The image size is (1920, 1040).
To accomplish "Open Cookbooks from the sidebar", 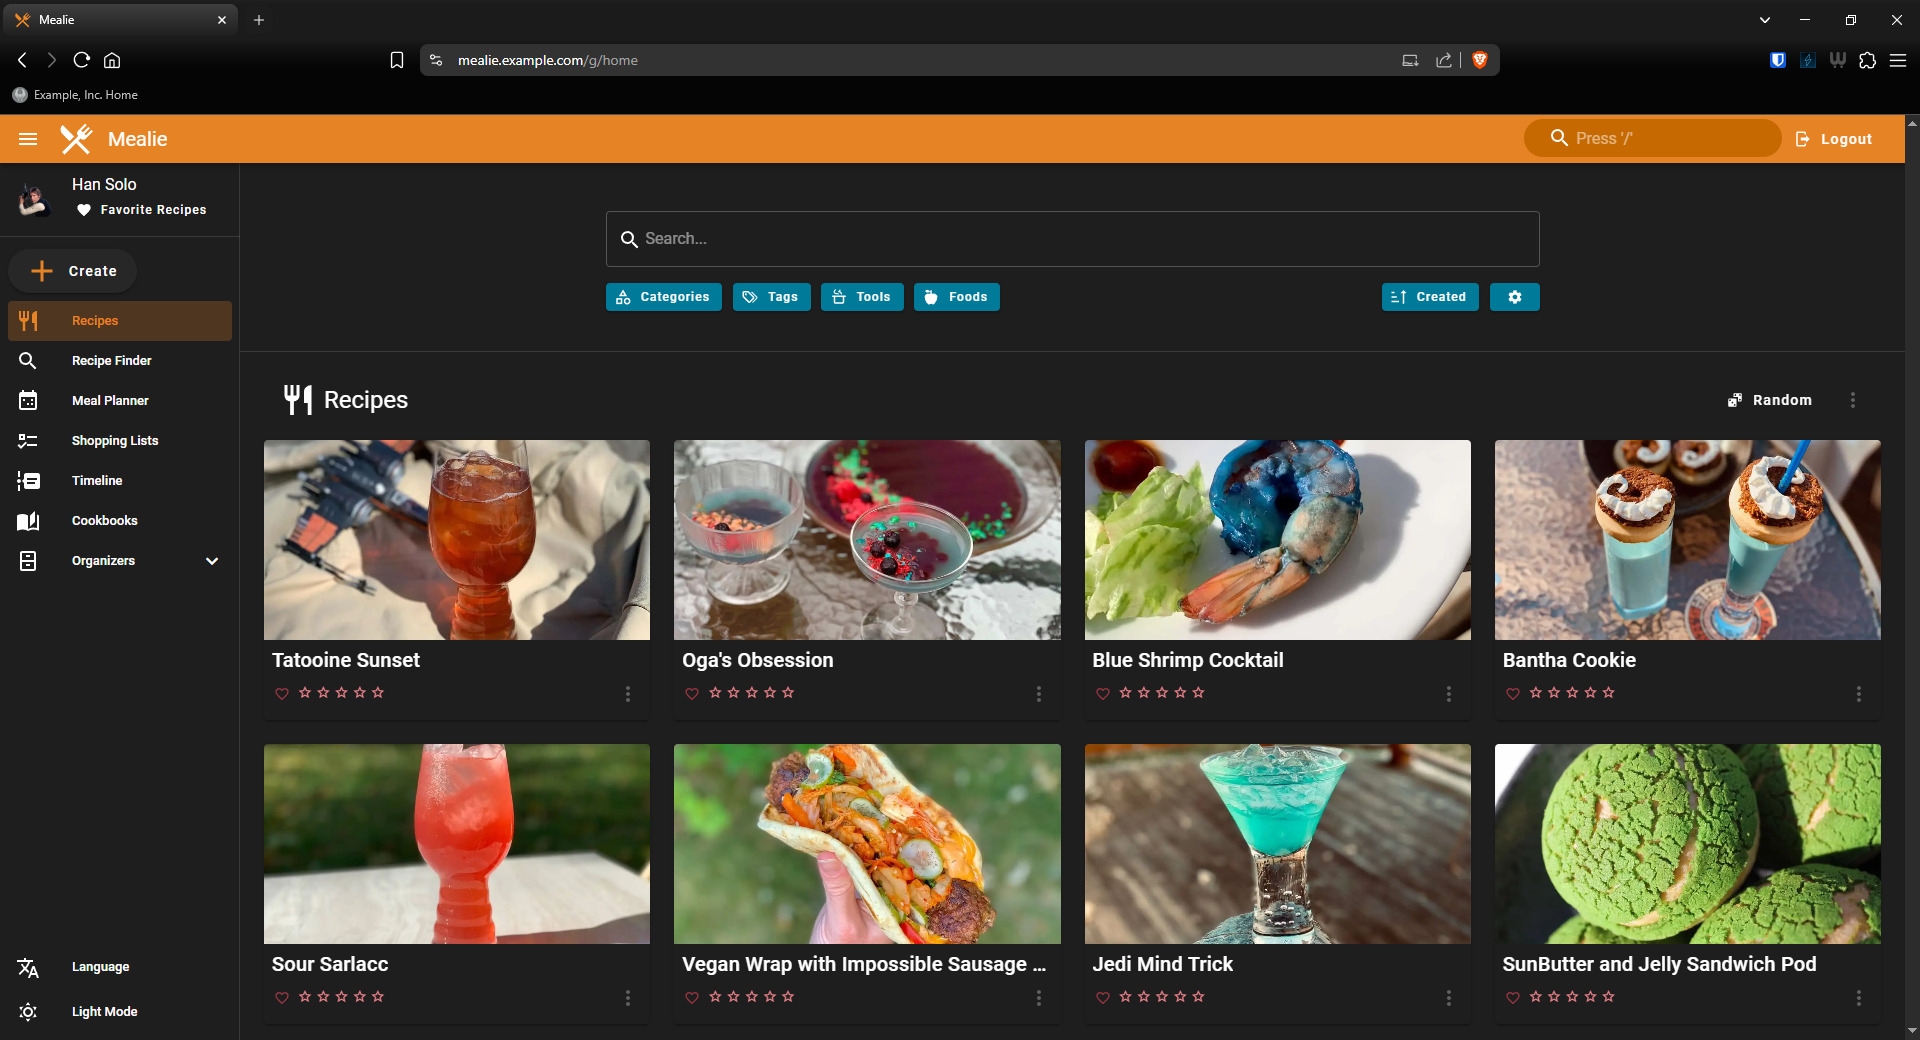I will 104,521.
